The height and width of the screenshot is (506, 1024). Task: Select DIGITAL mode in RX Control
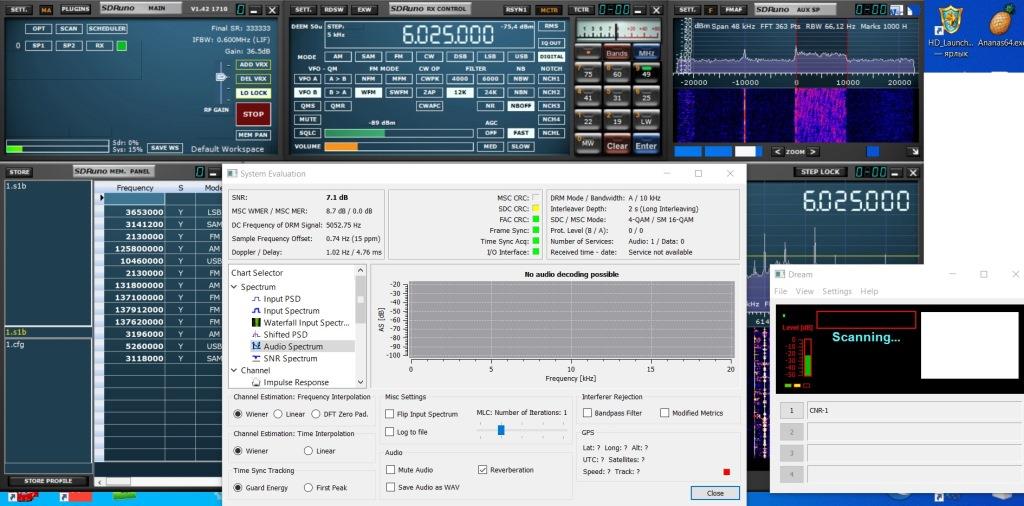coord(552,57)
